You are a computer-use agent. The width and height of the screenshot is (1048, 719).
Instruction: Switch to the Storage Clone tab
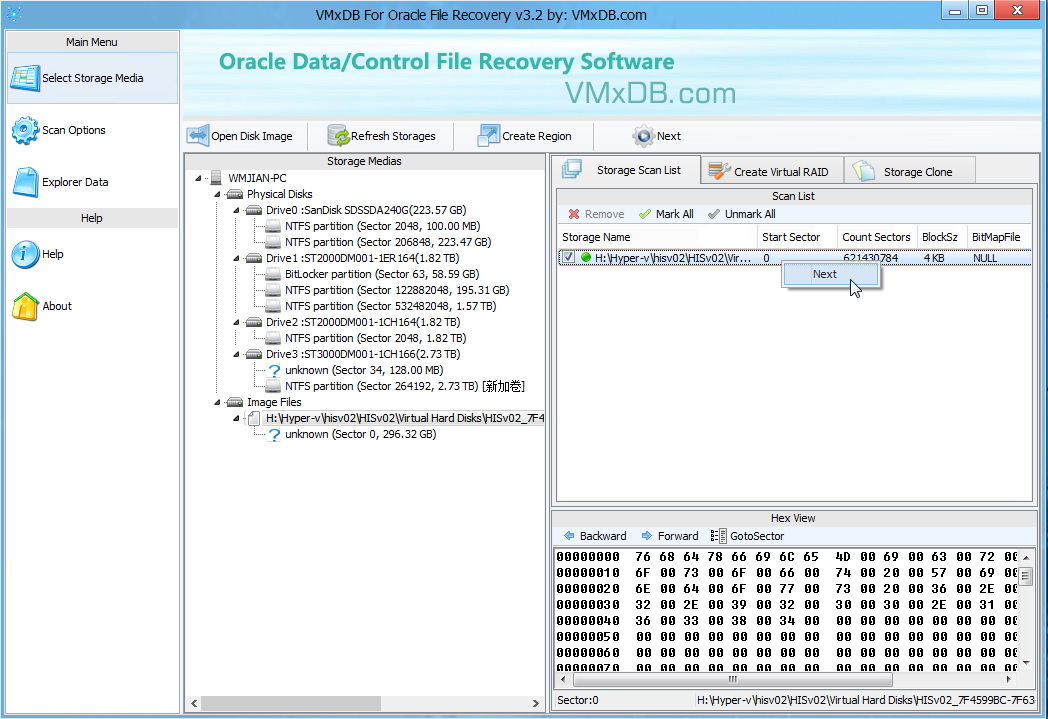point(909,172)
